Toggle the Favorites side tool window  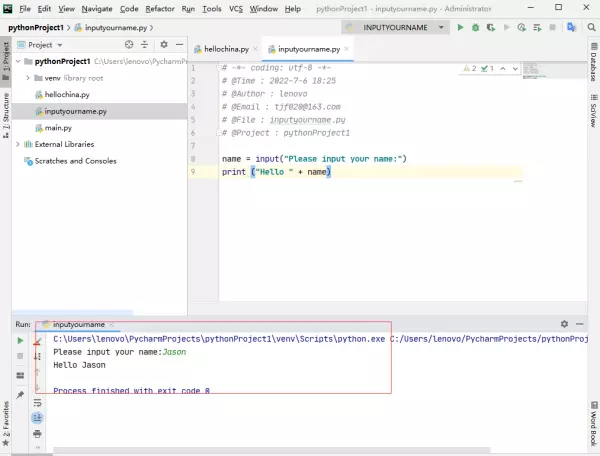6,424
